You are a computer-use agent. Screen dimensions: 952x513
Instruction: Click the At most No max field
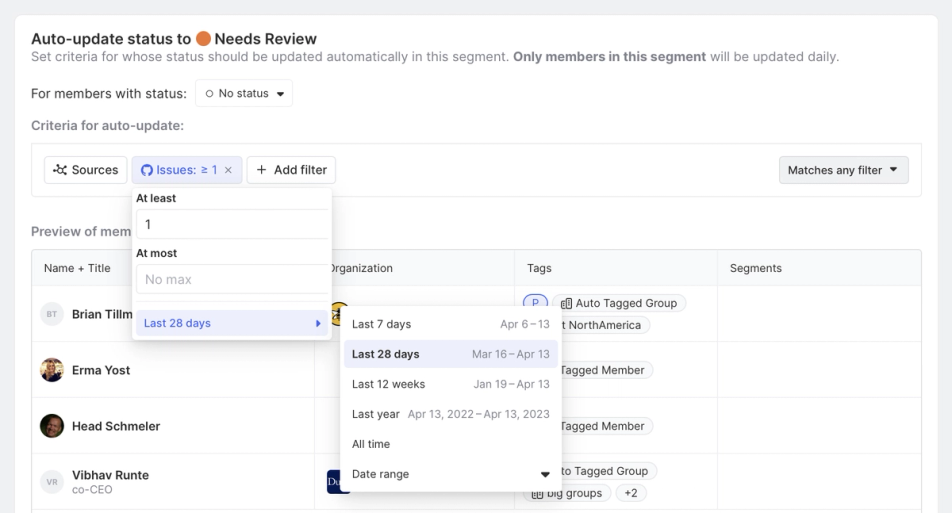point(232,279)
